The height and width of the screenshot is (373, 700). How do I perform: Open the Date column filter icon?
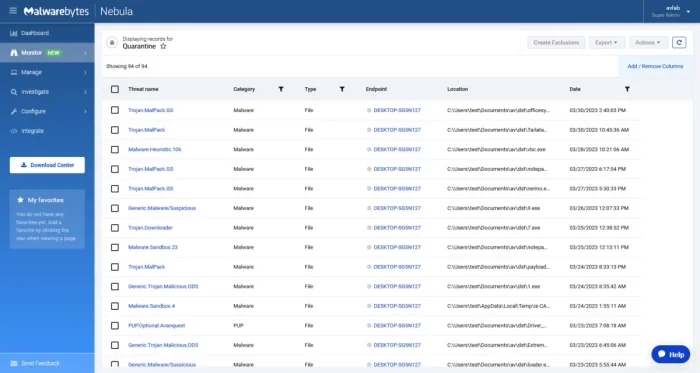627,89
